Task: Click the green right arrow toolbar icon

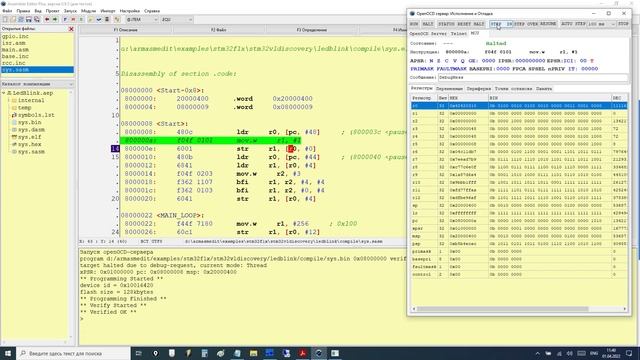Action: 55,20
